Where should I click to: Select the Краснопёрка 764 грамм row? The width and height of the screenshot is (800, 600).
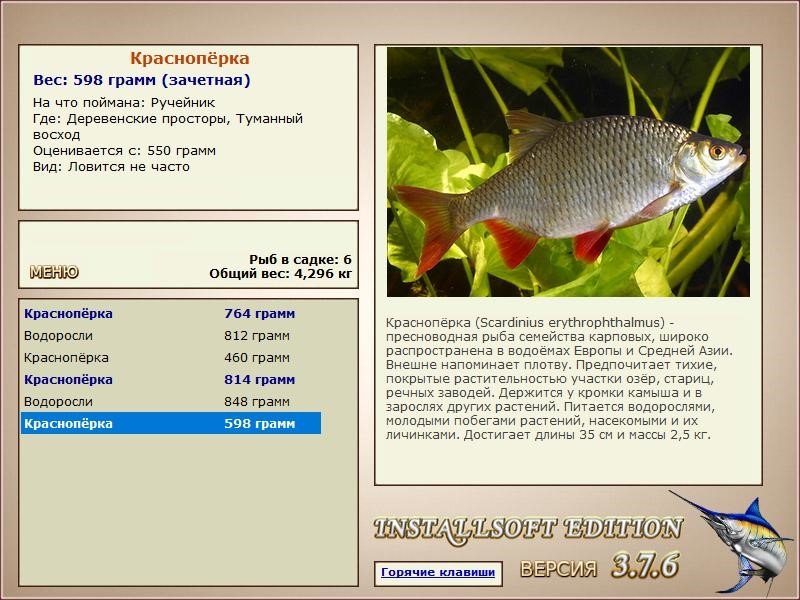pyautogui.click(x=171, y=314)
